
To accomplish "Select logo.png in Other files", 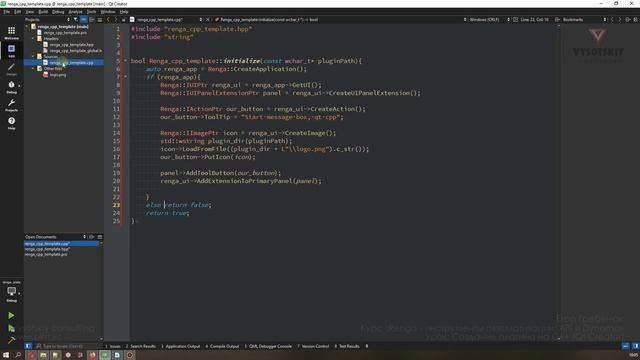I will pyautogui.click(x=58, y=75).
